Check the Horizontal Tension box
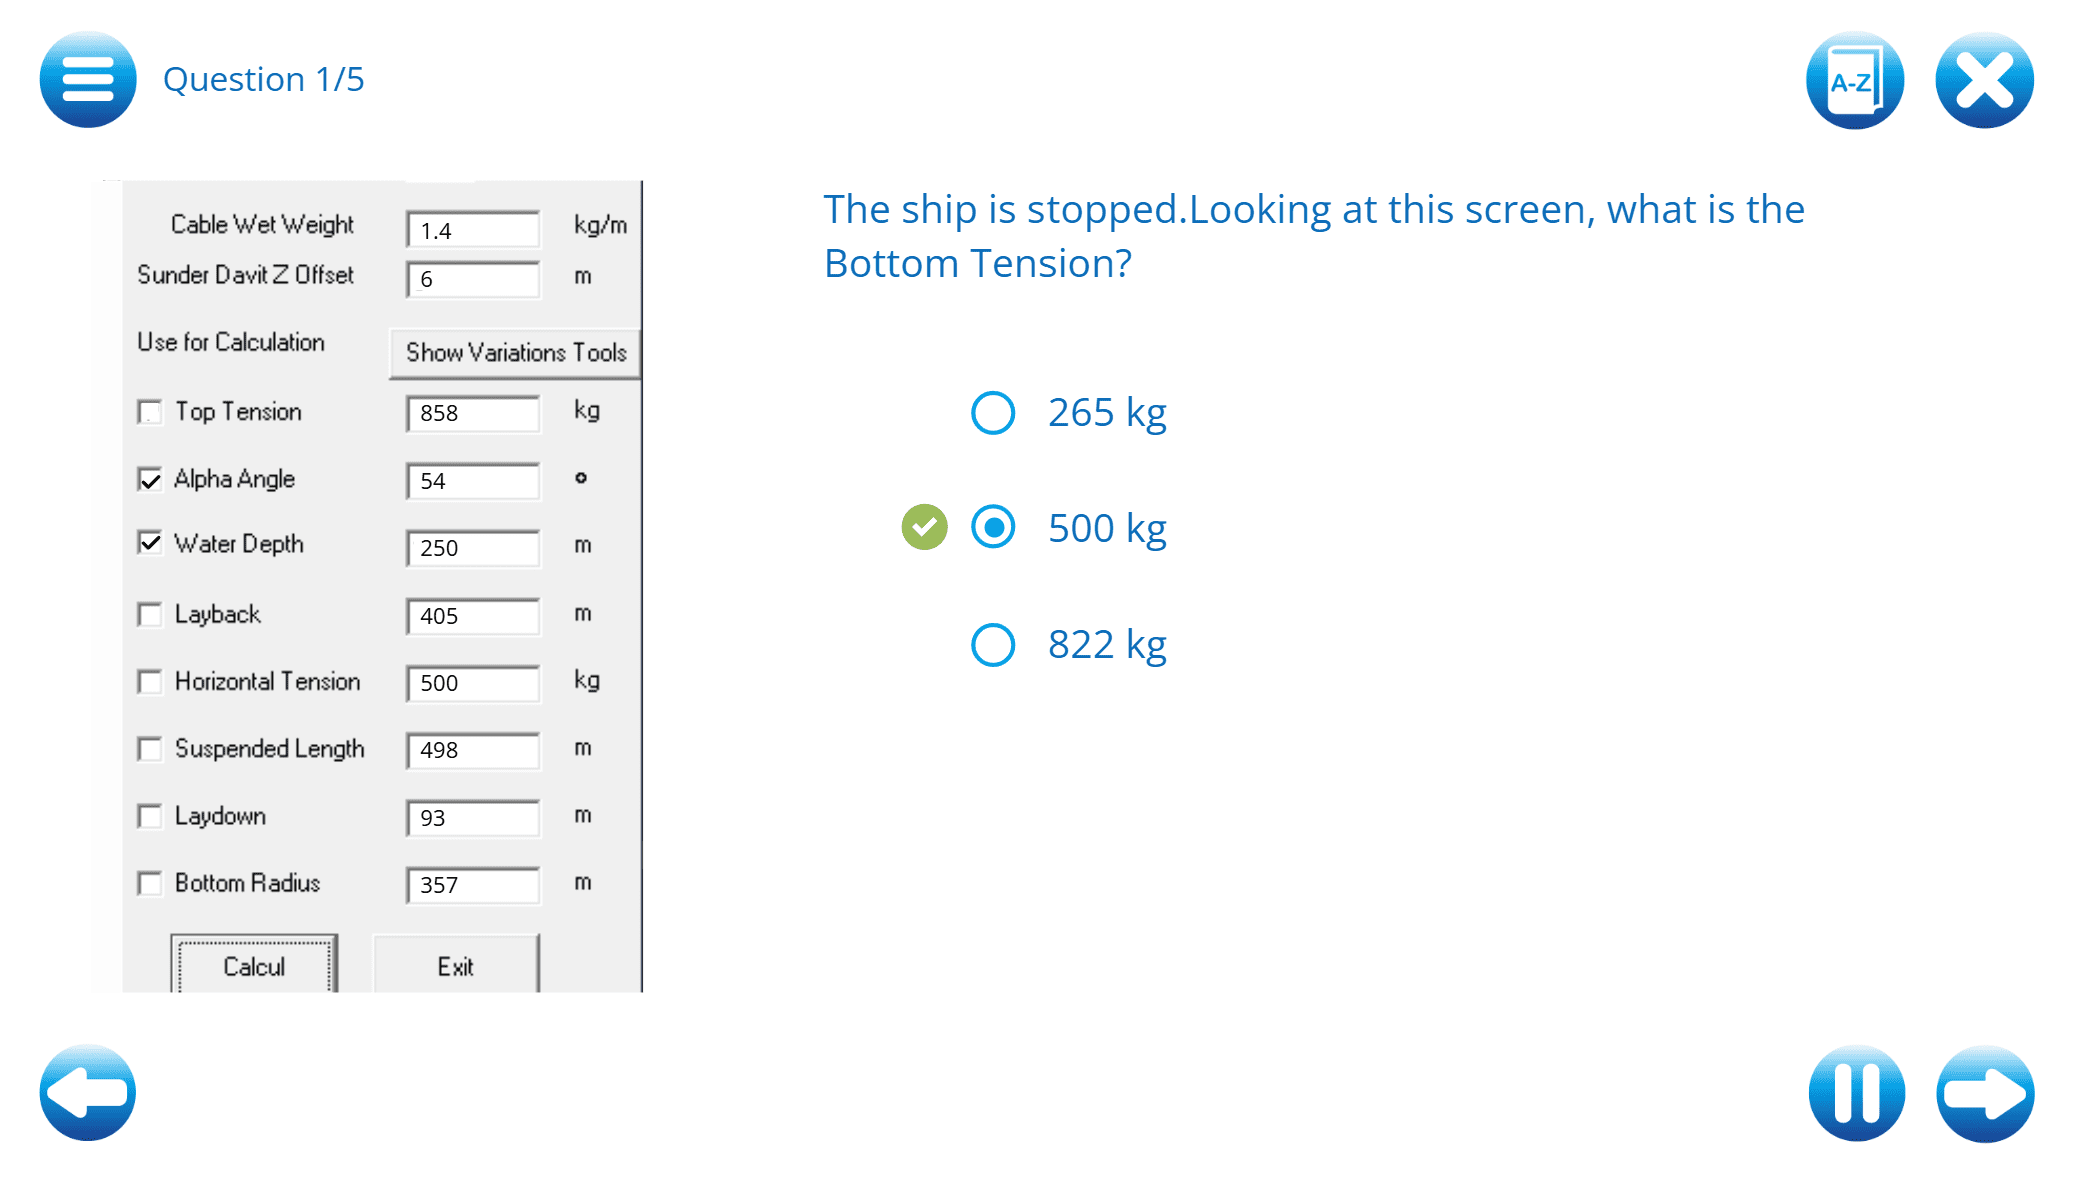The height and width of the screenshot is (1184, 2084). click(150, 682)
